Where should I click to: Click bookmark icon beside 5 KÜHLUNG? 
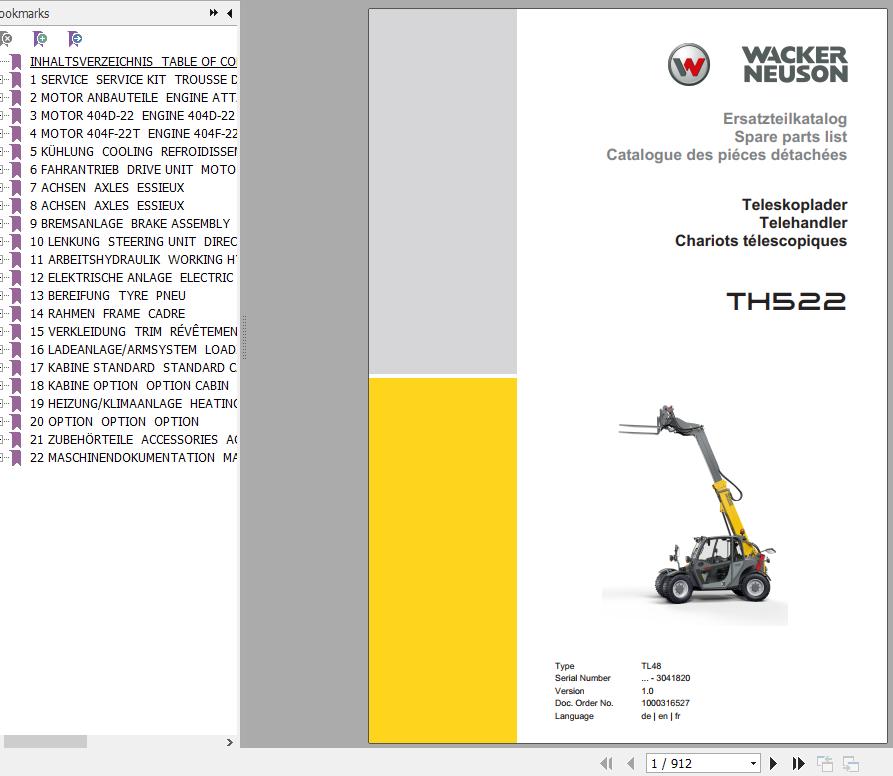coord(17,151)
